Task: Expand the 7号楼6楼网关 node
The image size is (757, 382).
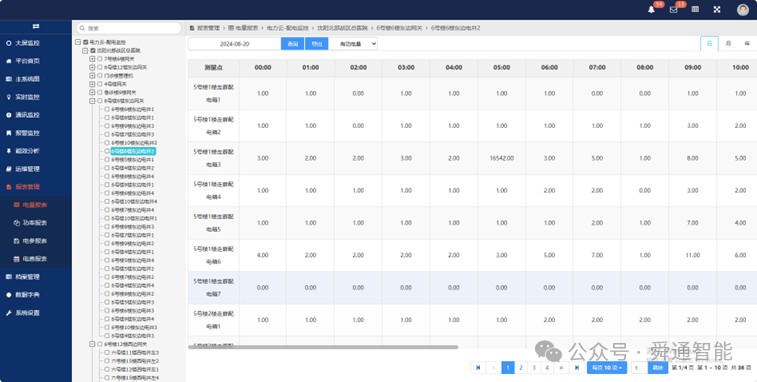Action: pyautogui.click(x=92, y=59)
